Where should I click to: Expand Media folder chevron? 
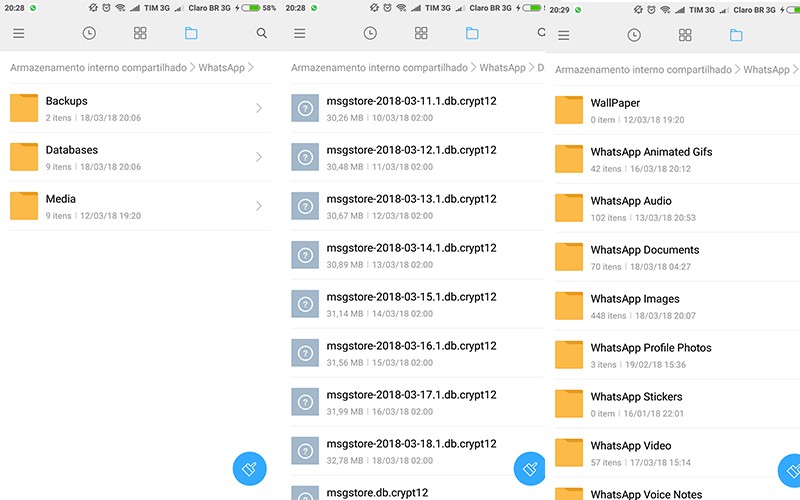(259, 206)
